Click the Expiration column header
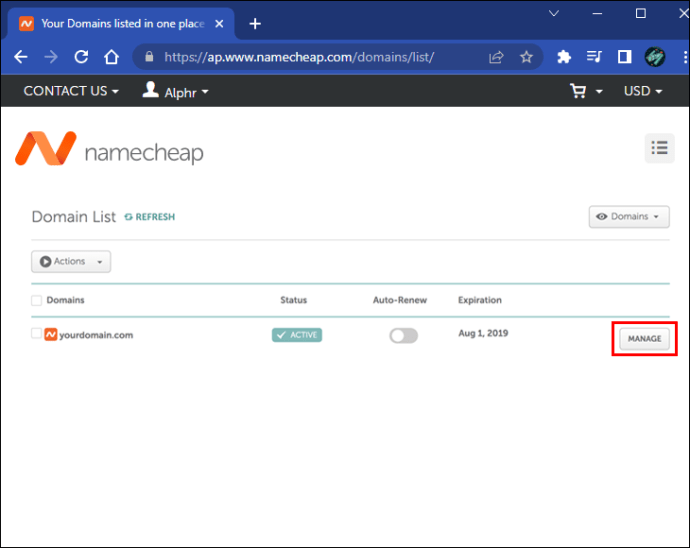This screenshot has width=690, height=548. [480, 300]
